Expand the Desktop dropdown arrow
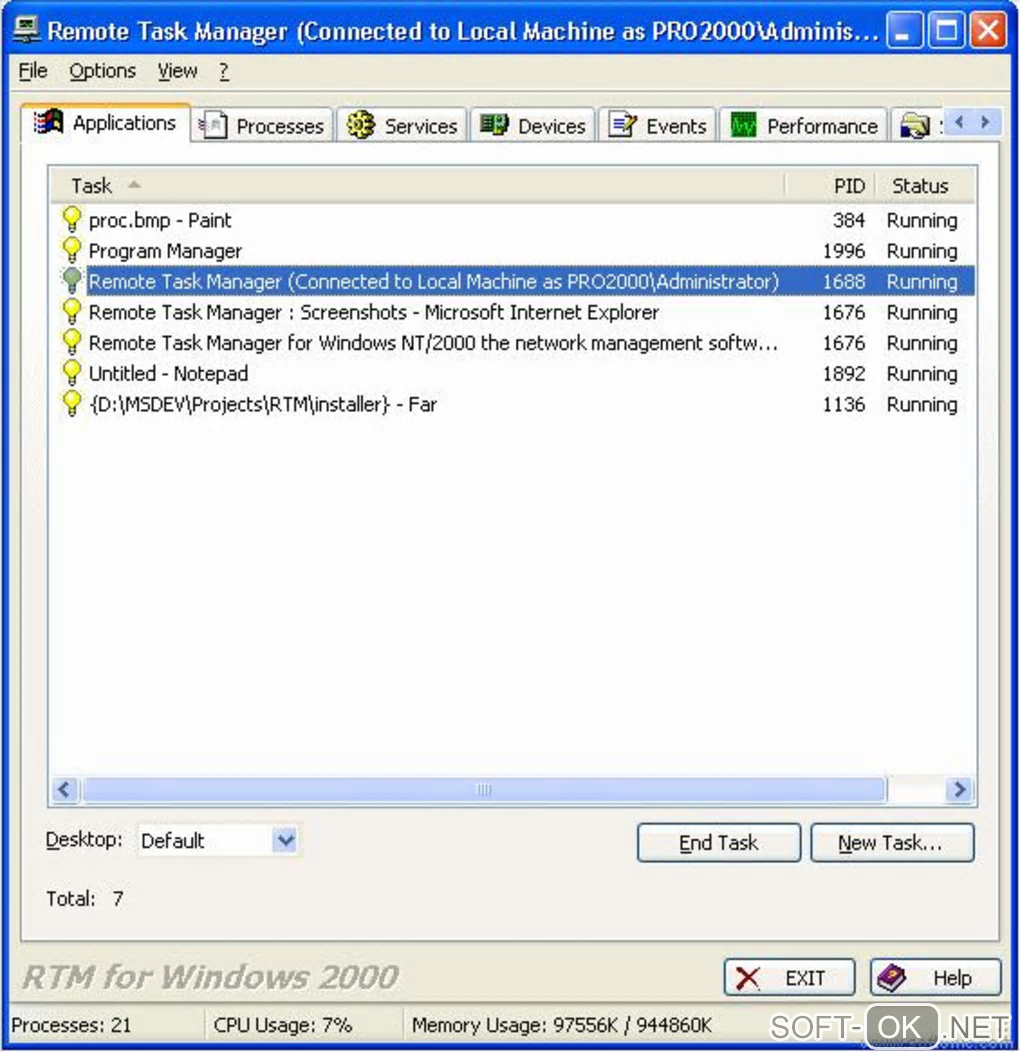This screenshot has height=1052, width=1020. click(x=286, y=840)
